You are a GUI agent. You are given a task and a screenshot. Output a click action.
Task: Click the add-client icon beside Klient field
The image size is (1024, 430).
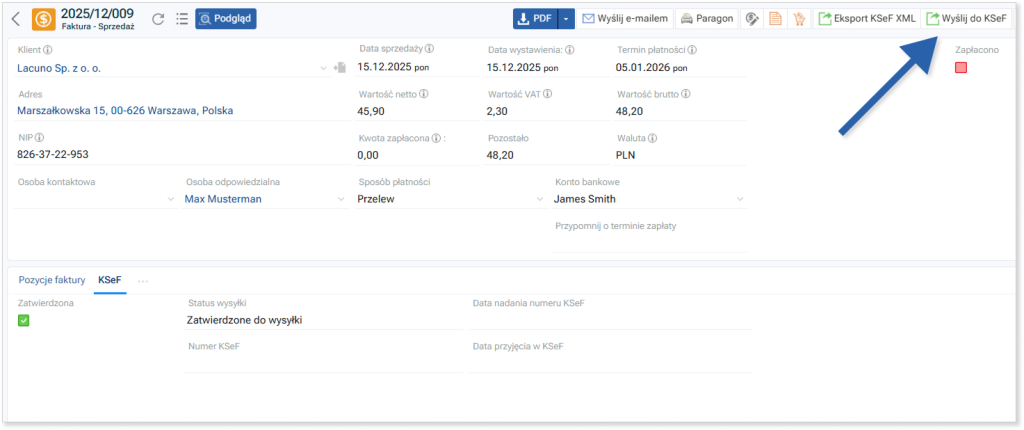click(339, 68)
